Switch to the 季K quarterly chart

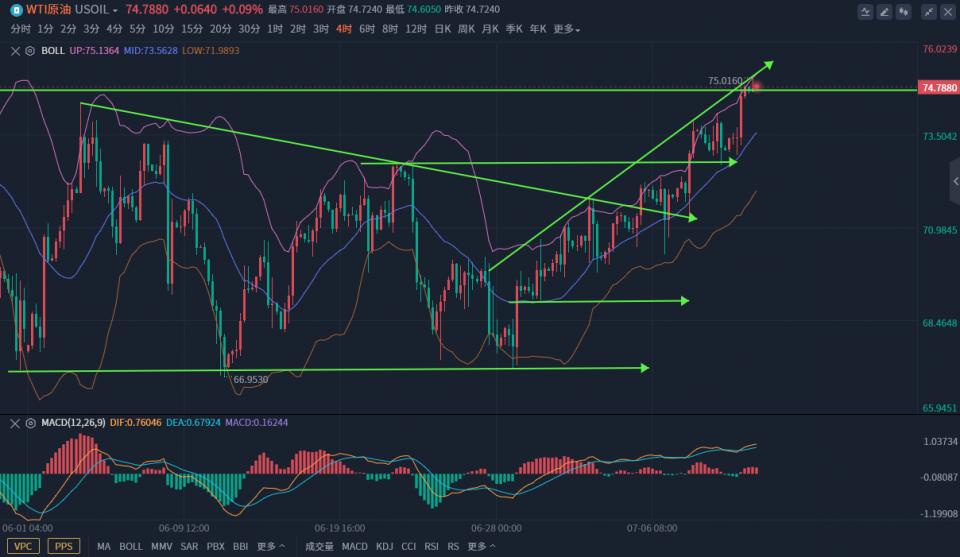514,29
